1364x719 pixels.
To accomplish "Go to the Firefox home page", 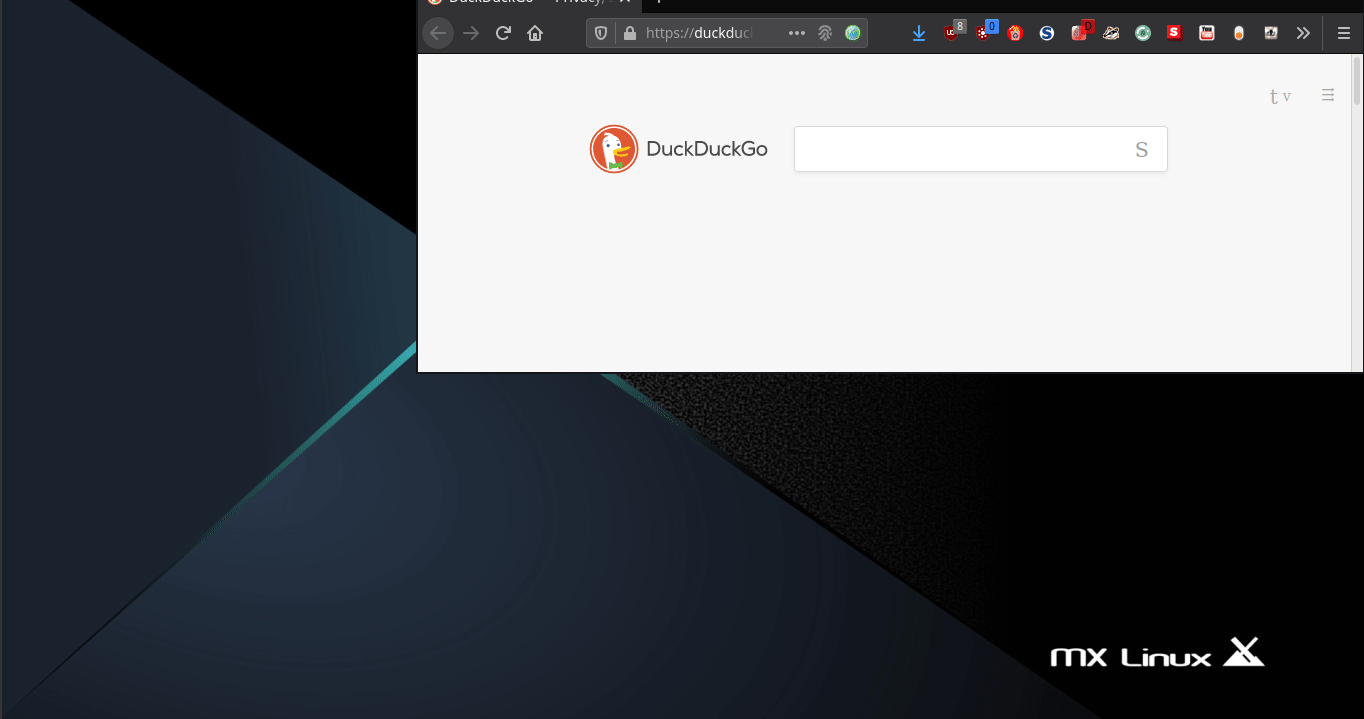I will tap(535, 33).
